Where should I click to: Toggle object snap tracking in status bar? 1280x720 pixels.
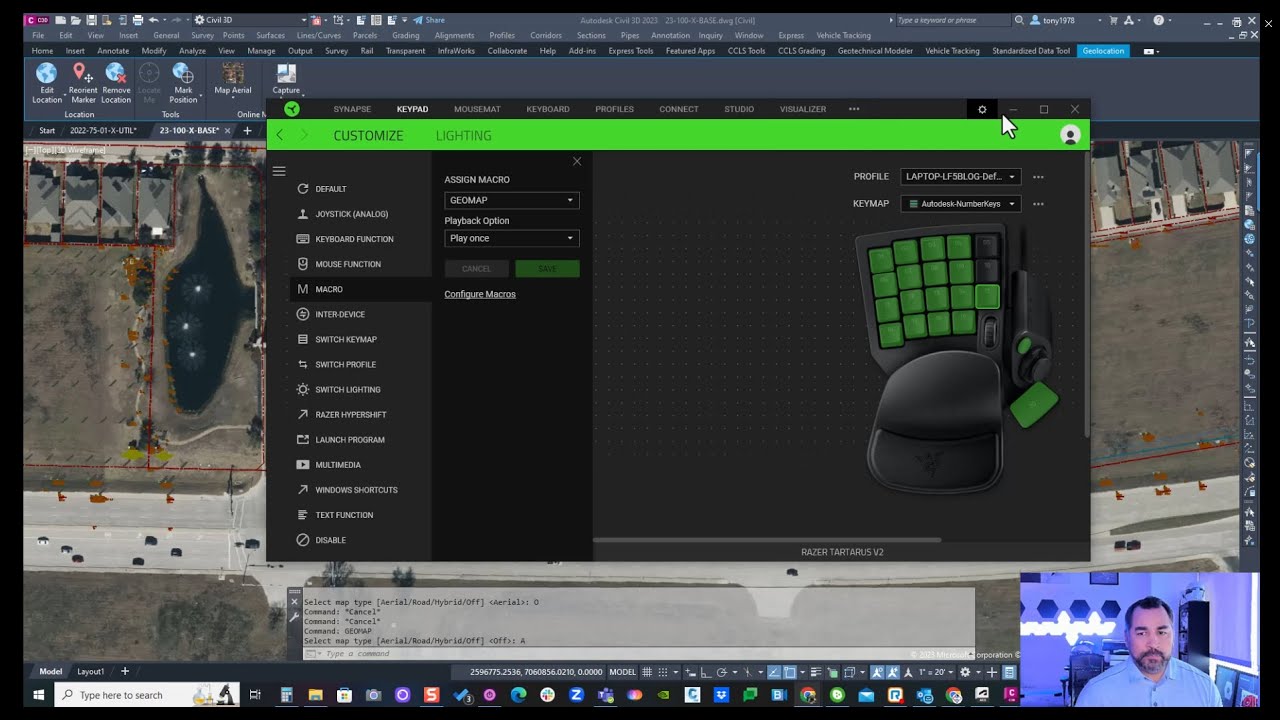click(x=774, y=672)
